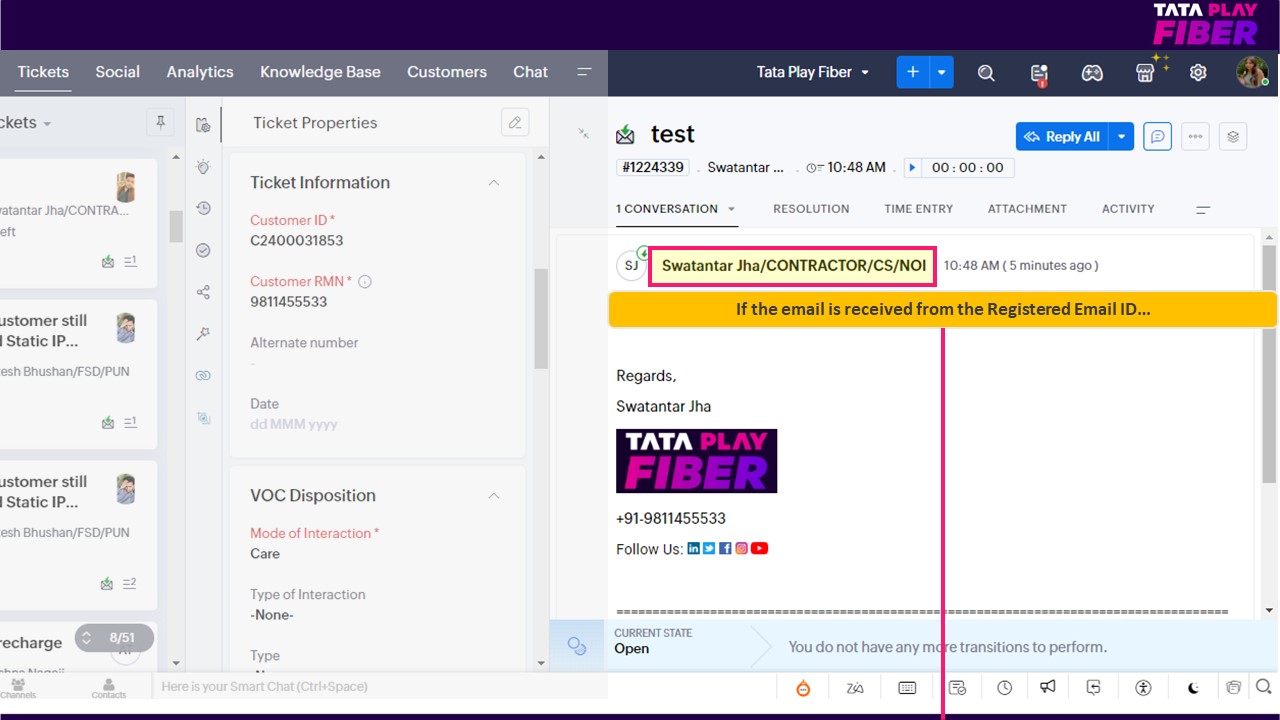The image size is (1280, 720).
Task: Click the Customer ID value C2400031853
Action: click(297, 240)
